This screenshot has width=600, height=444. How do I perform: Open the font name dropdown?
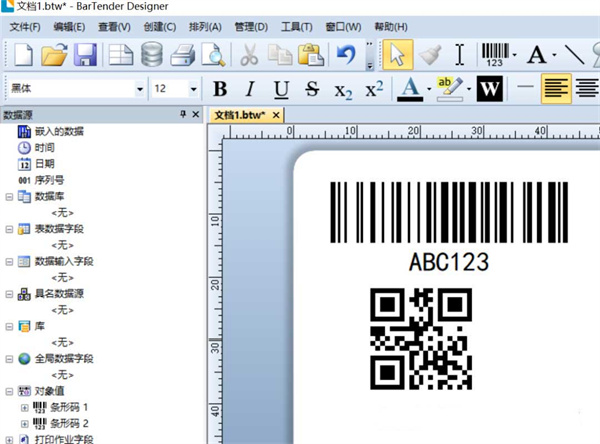139,90
